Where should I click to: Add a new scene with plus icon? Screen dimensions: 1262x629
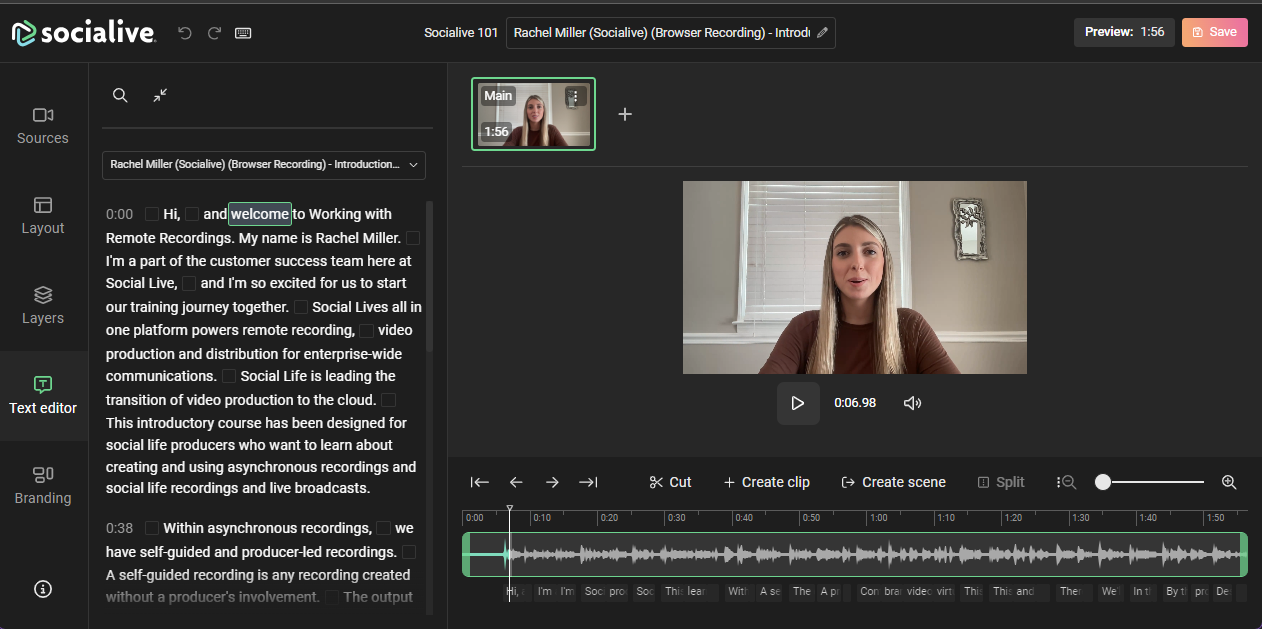625,114
